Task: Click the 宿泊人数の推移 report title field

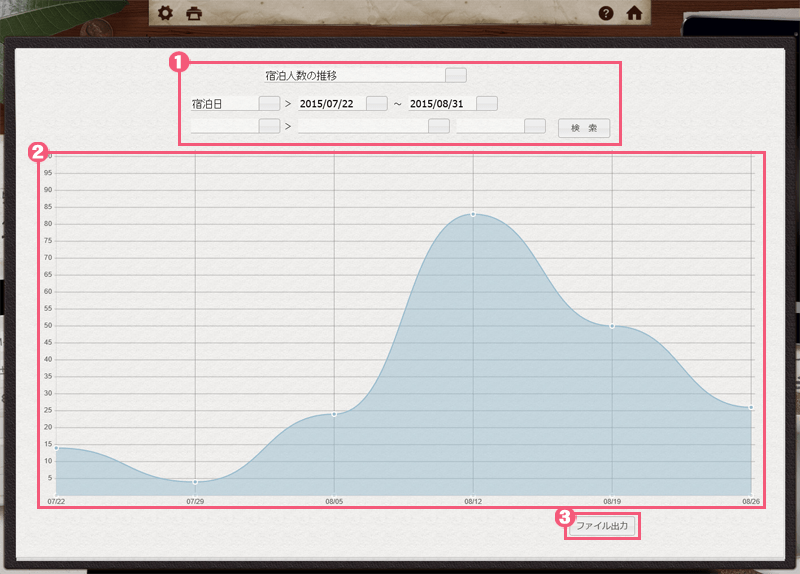Action: [350, 75]
